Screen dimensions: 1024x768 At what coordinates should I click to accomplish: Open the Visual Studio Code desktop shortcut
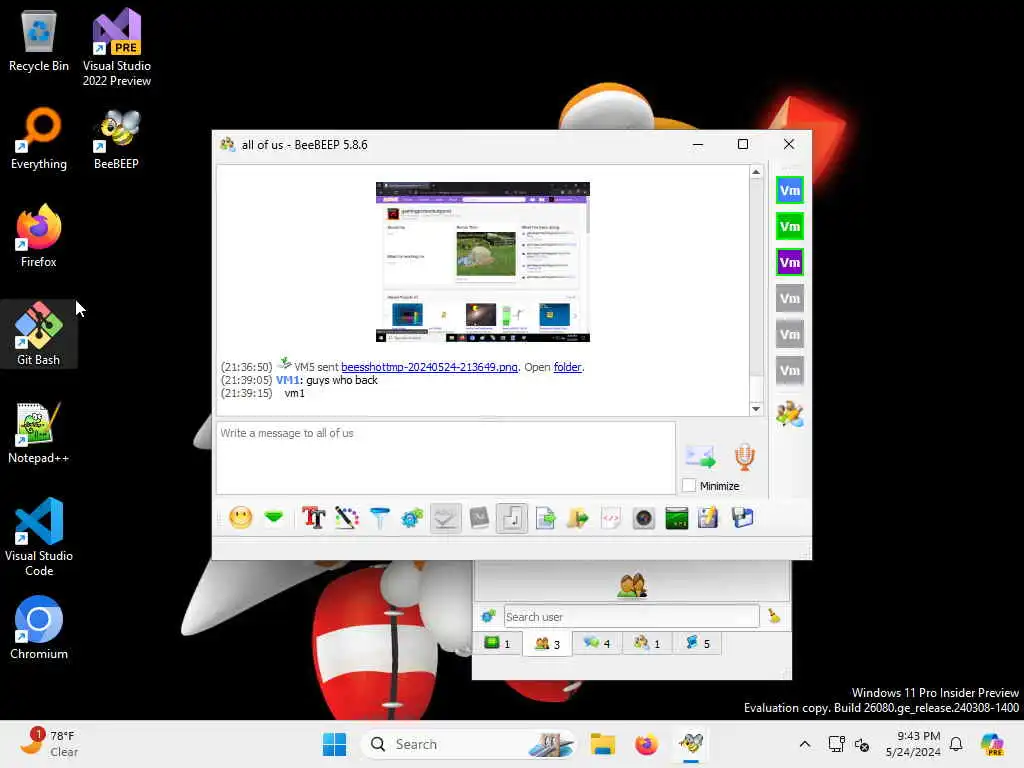[39, 537]
